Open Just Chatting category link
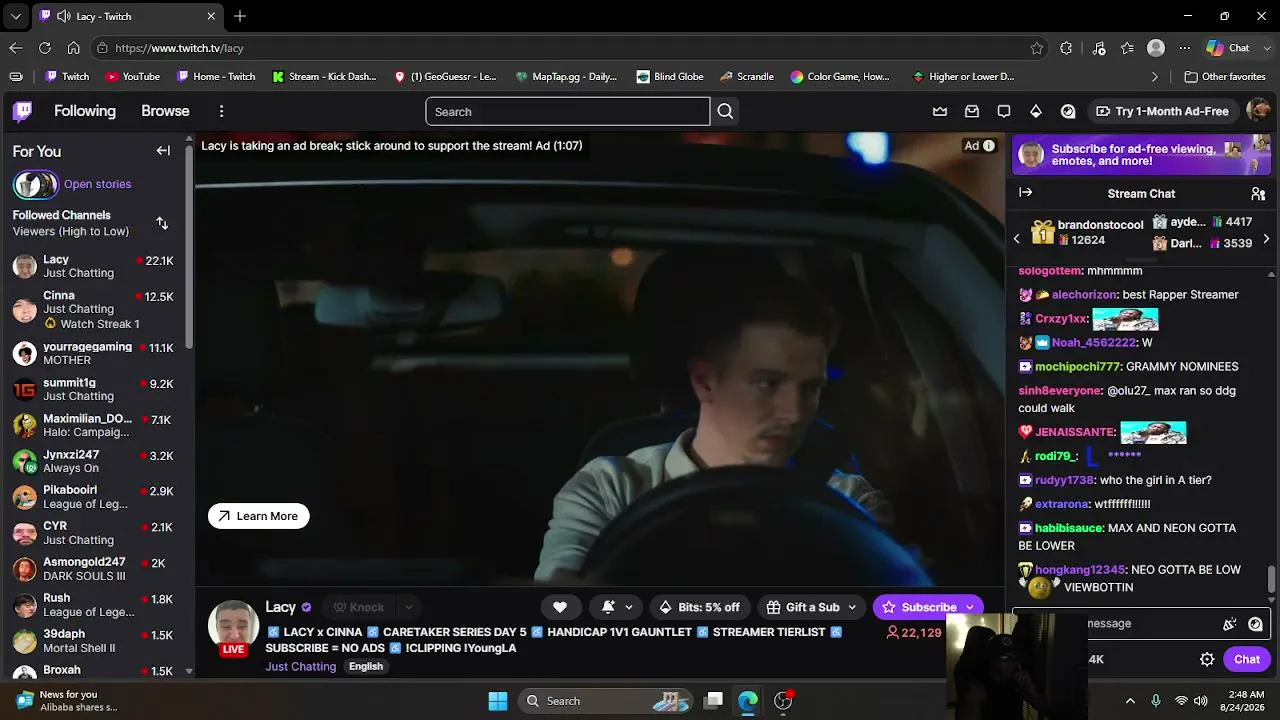Viewport: 1280px width, 720px height. point(300,667)
